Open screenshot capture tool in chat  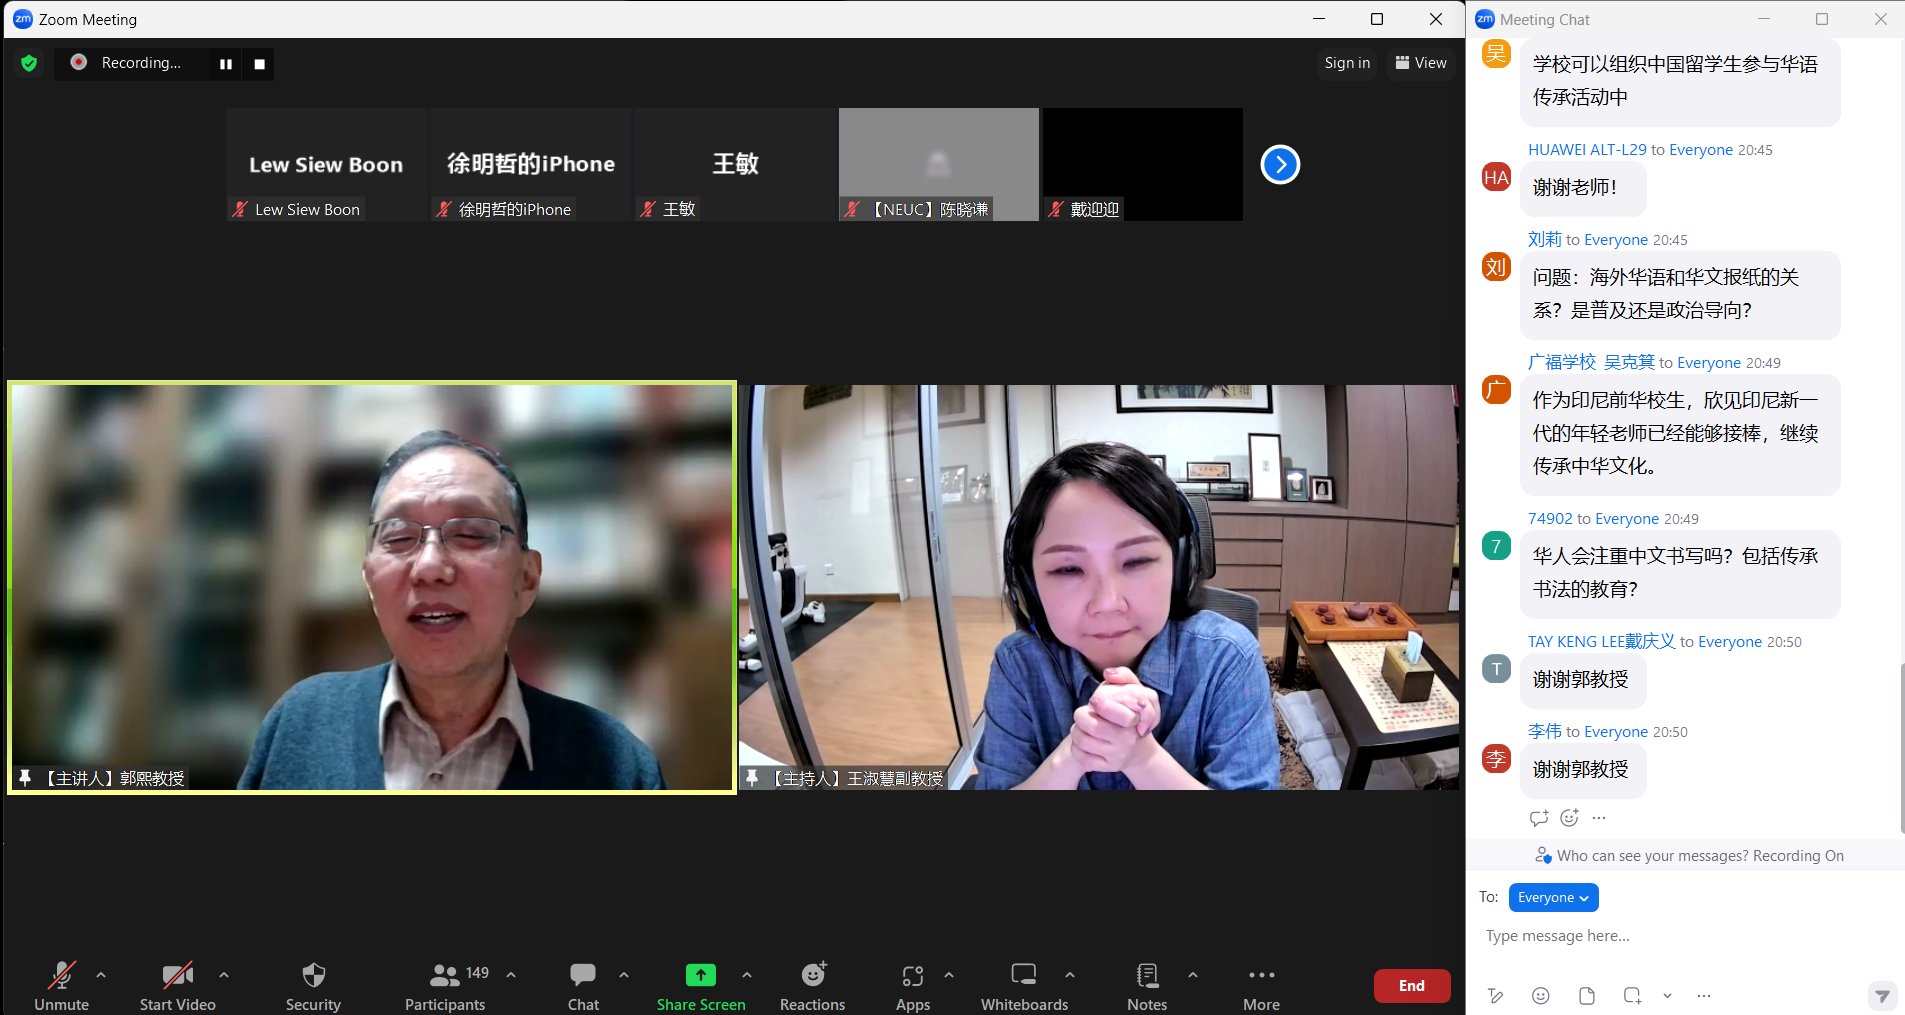pos(1632,996)
